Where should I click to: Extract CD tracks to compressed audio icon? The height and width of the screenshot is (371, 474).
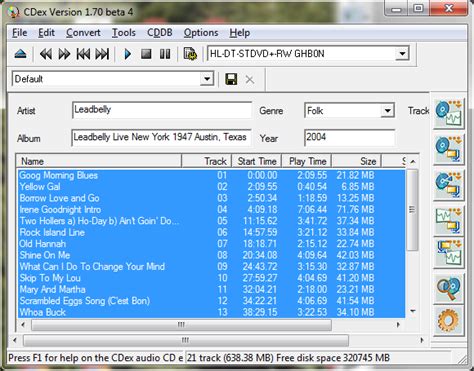coord(449,150)
